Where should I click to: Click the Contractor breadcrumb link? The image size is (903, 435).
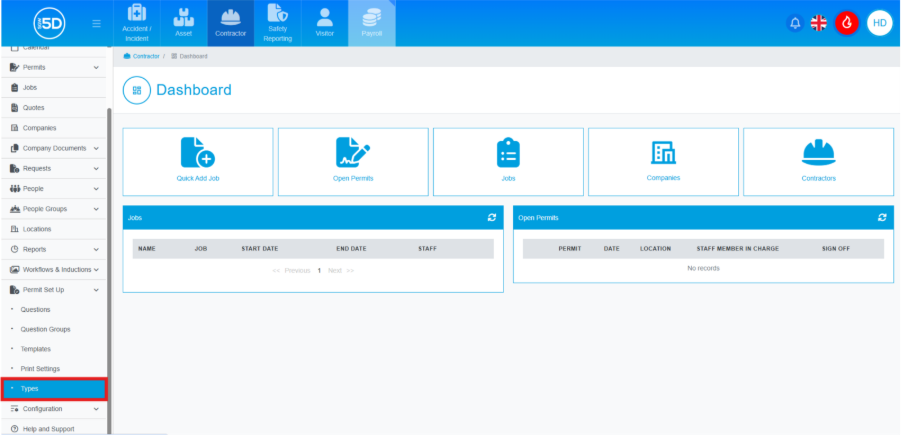(x=146, y=56)
